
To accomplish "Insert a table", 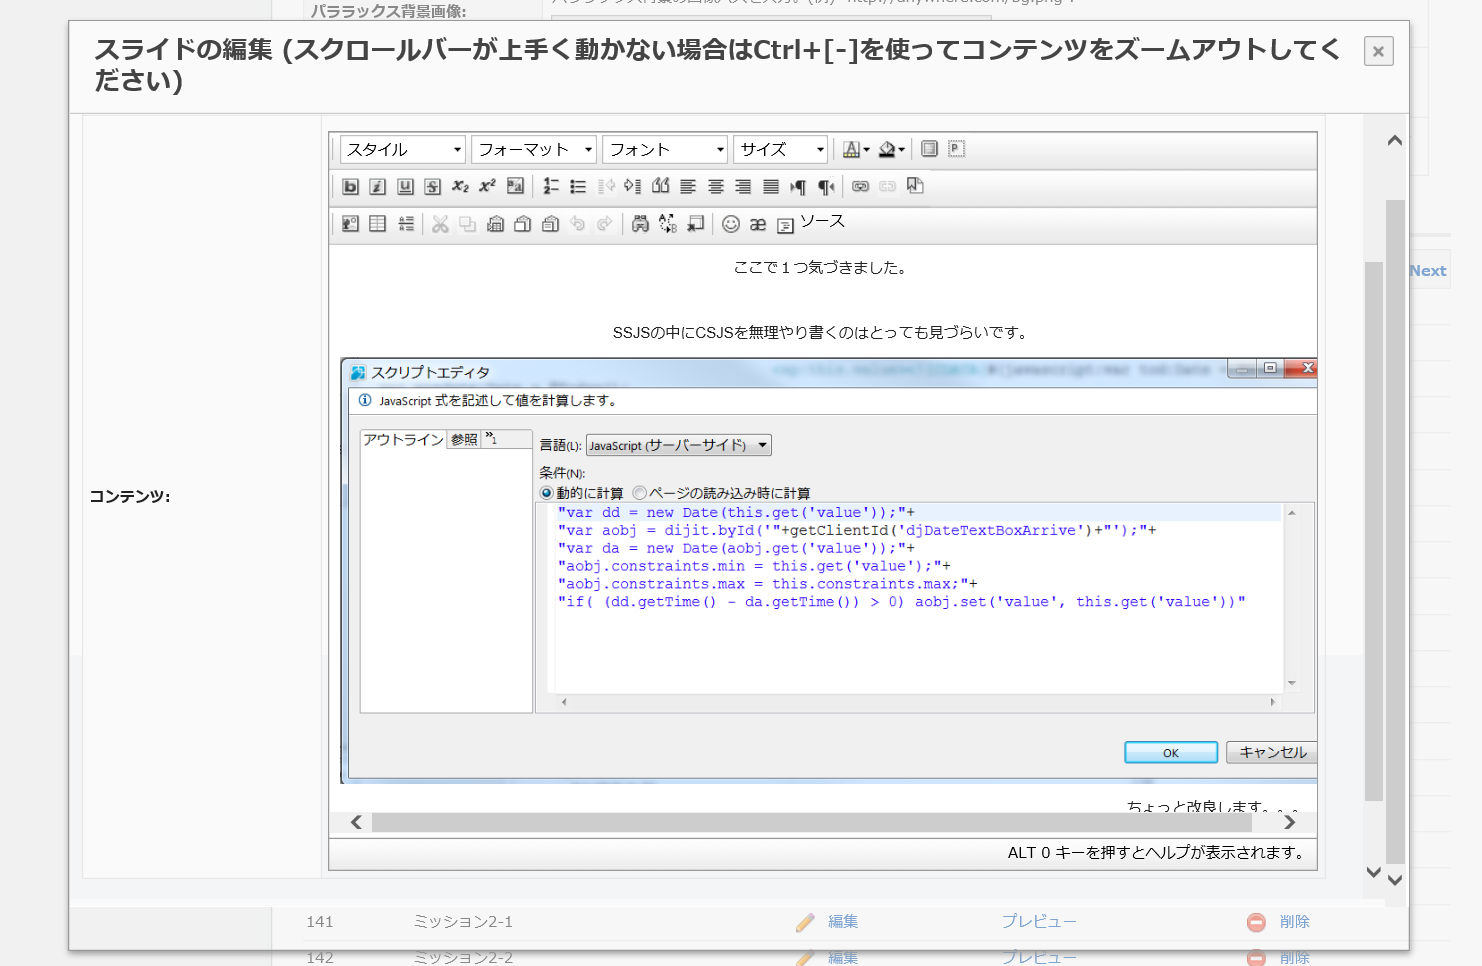I will [377, 224].
